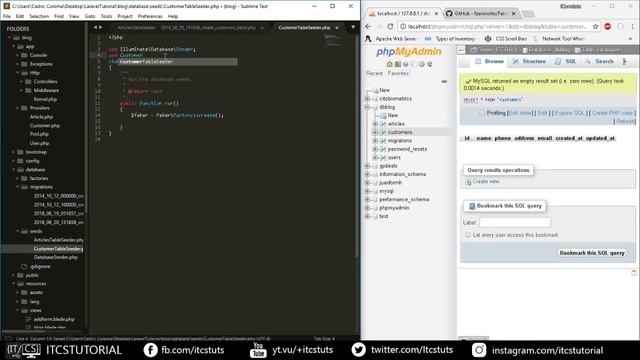Bookmark page with the star icon
This screenshot has width=640, height=360.
tap(596, 27)
